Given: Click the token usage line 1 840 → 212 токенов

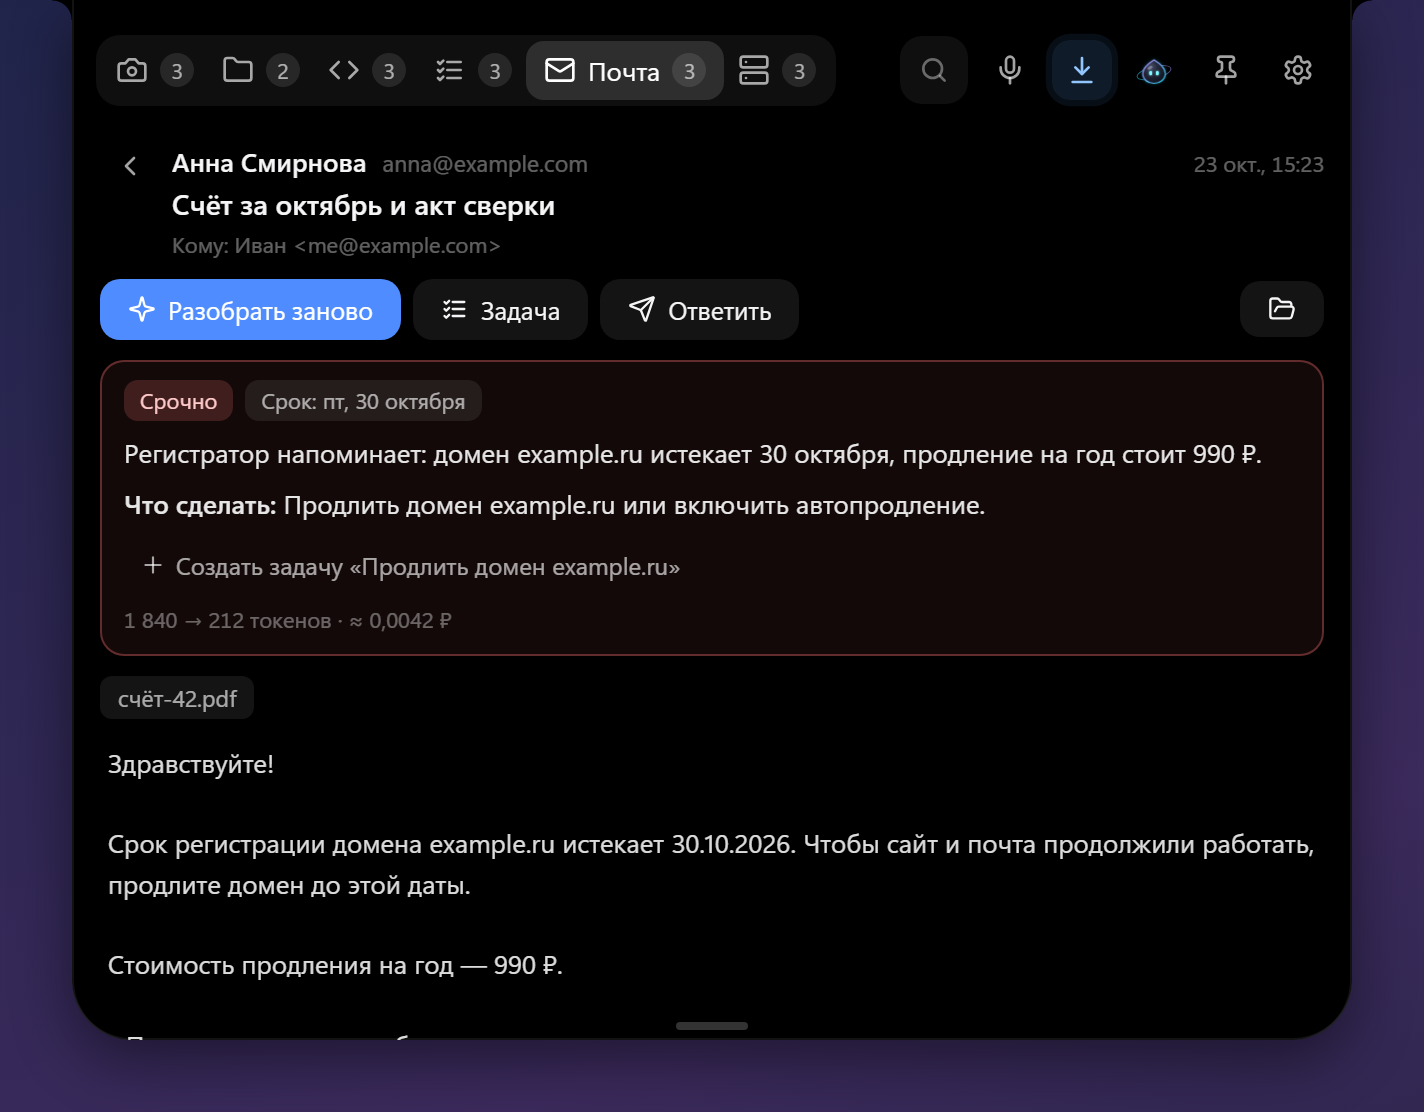Looking at the screenshot, I should 288,621.
